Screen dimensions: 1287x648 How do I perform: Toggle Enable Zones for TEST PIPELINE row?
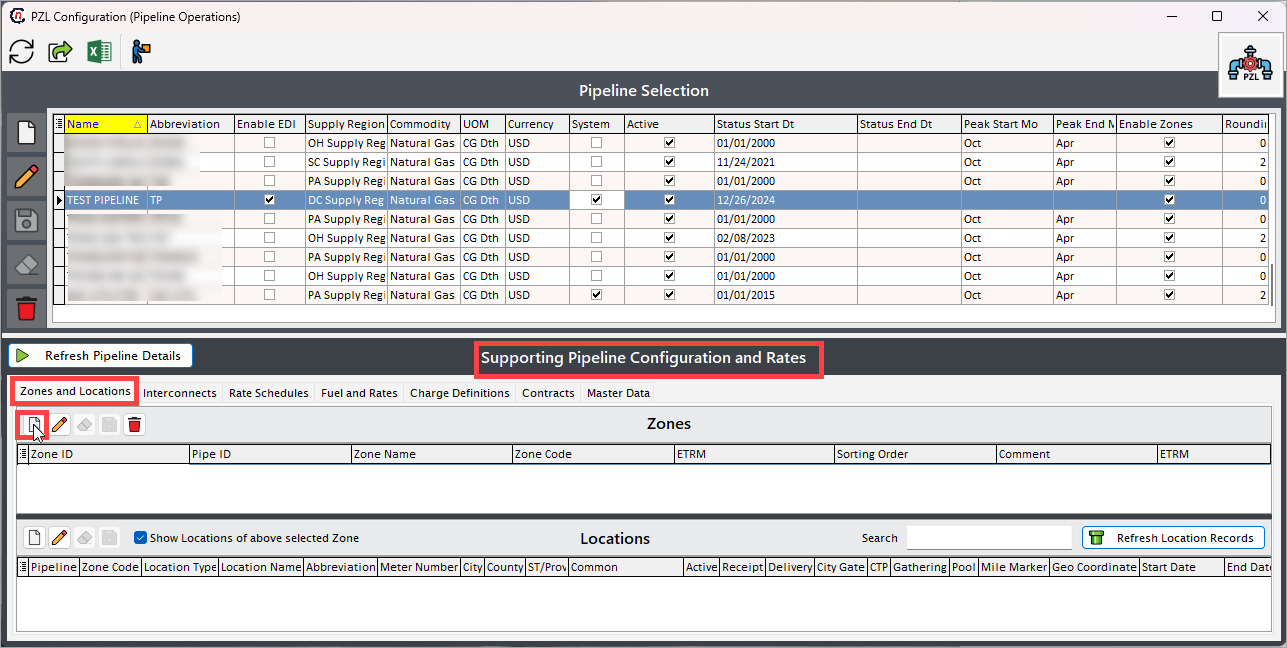pos(1169,200)
